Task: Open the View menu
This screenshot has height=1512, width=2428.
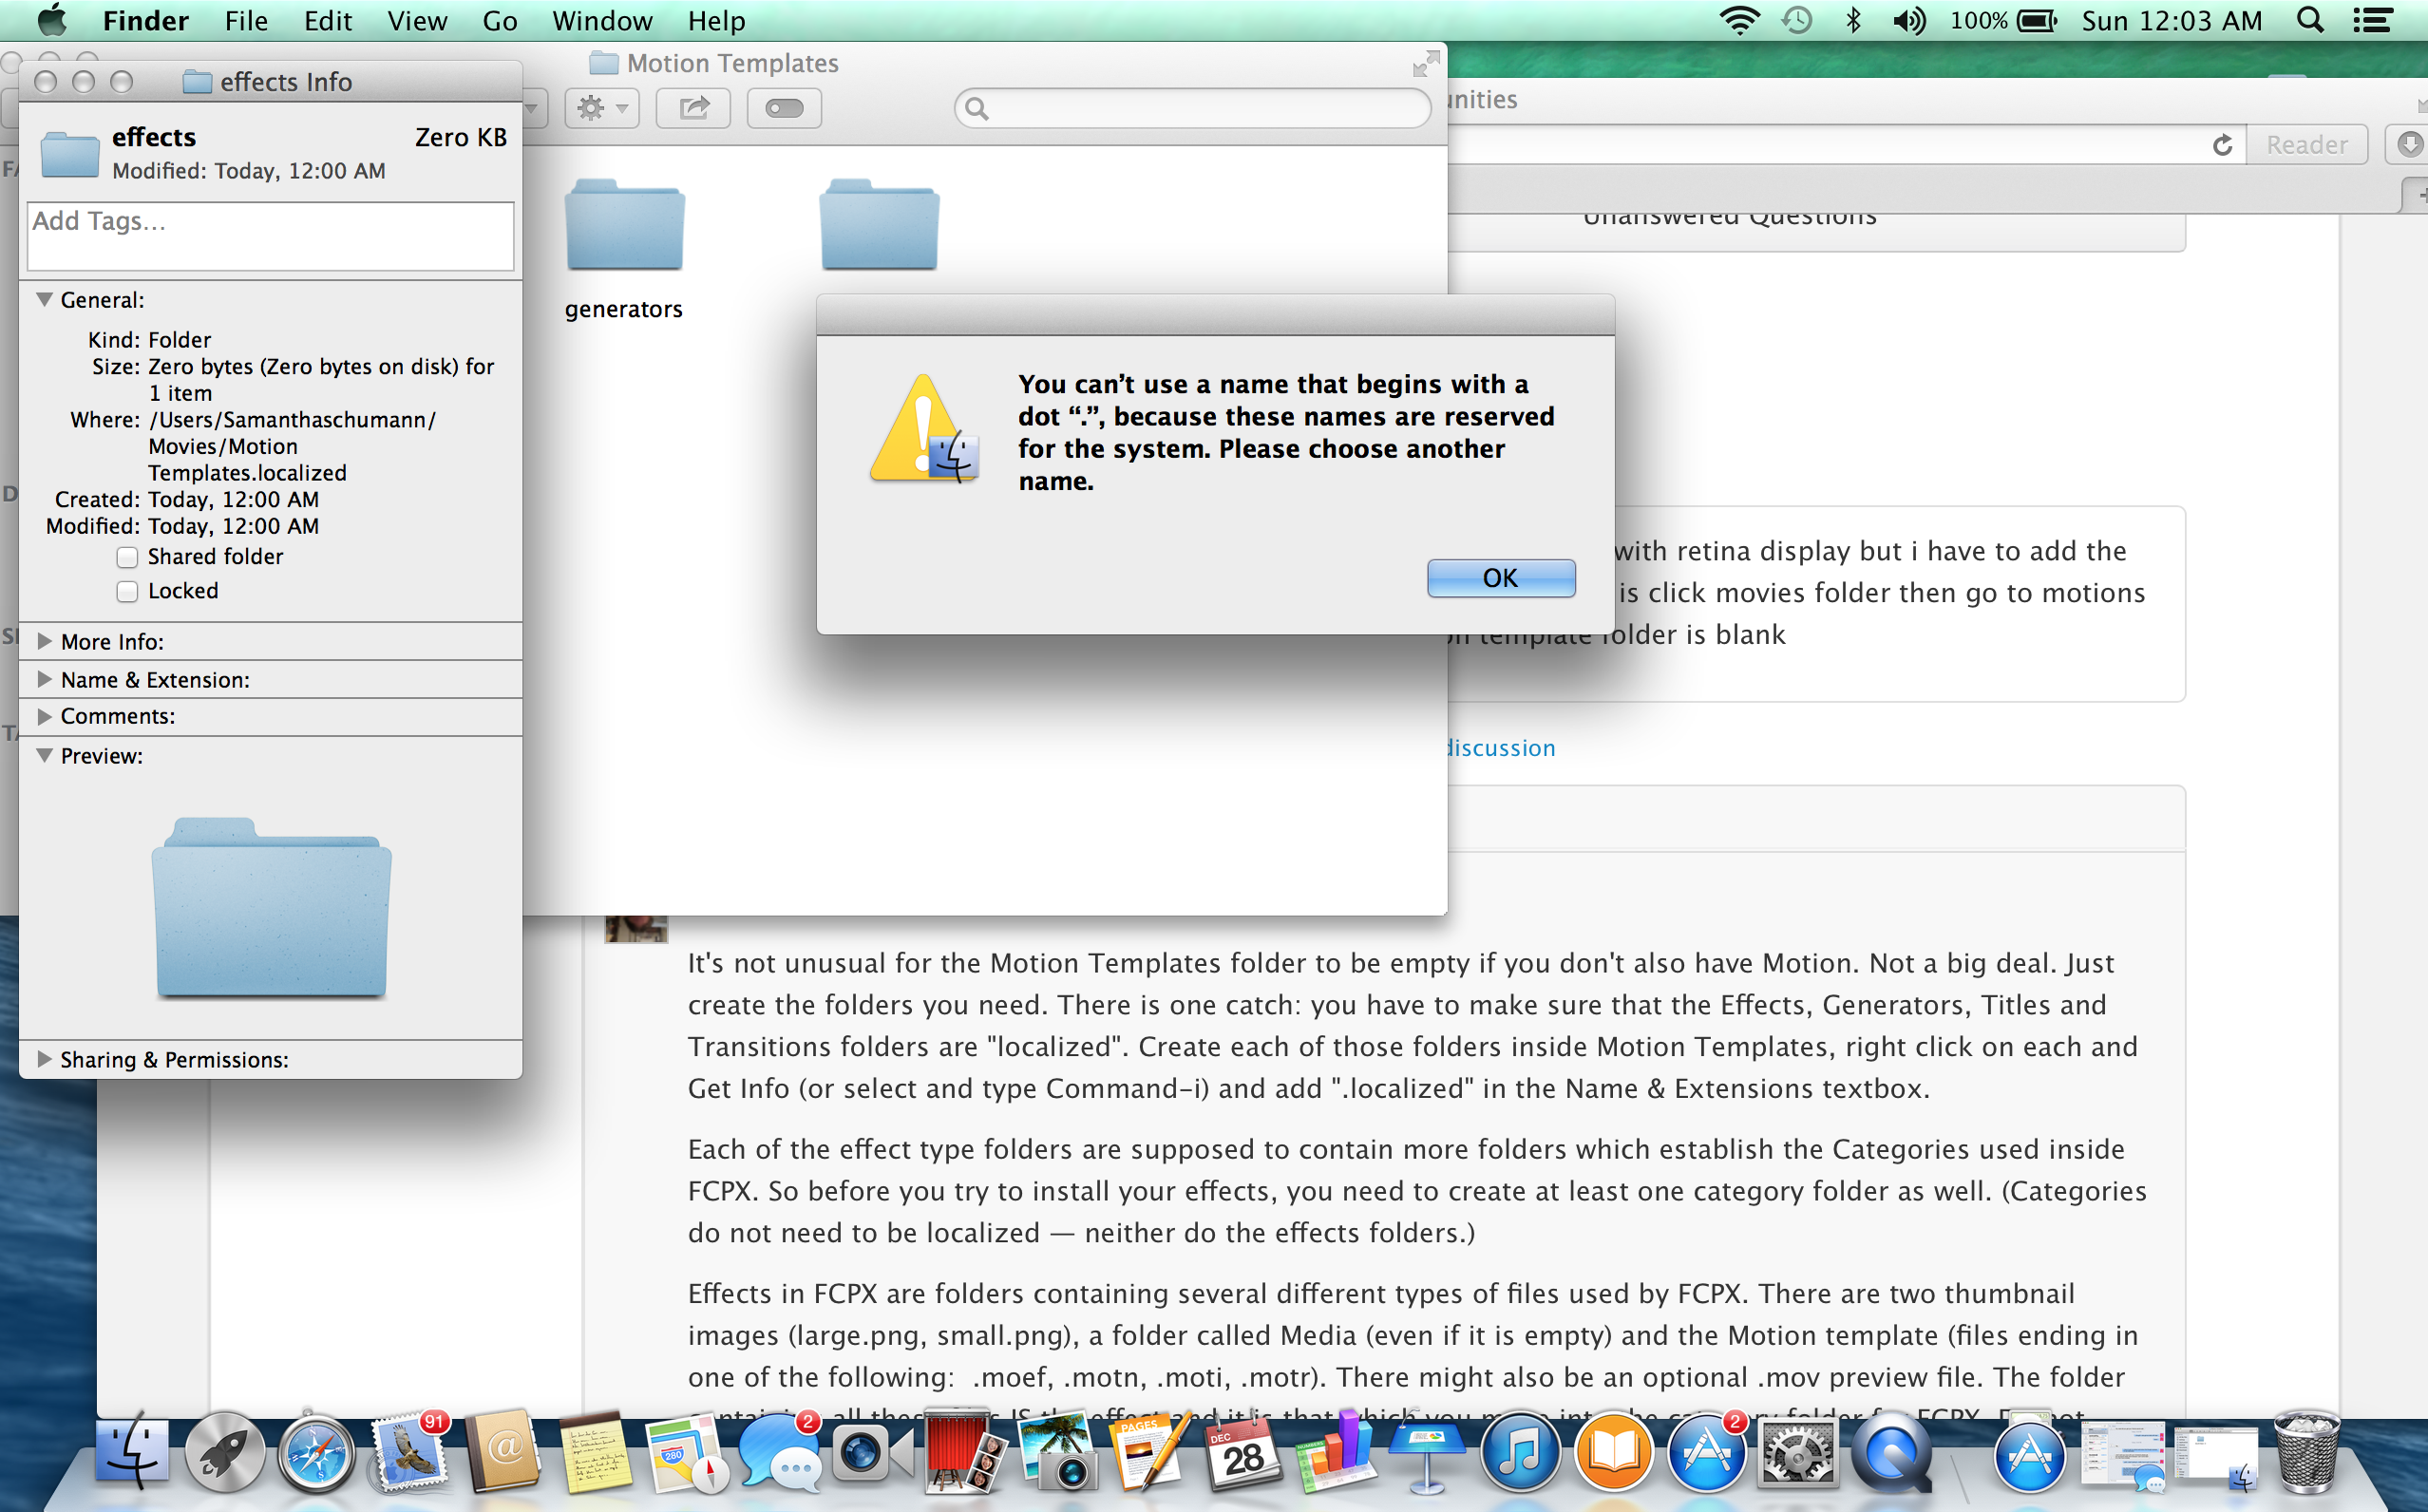Action: point(416,21)
